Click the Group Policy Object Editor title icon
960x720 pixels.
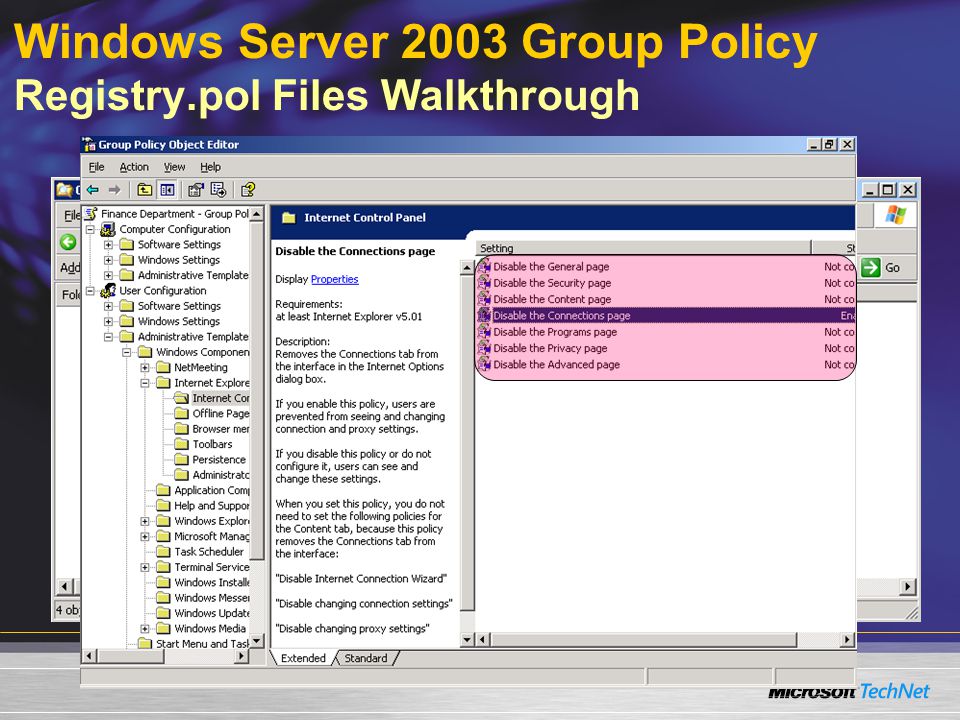89,144
